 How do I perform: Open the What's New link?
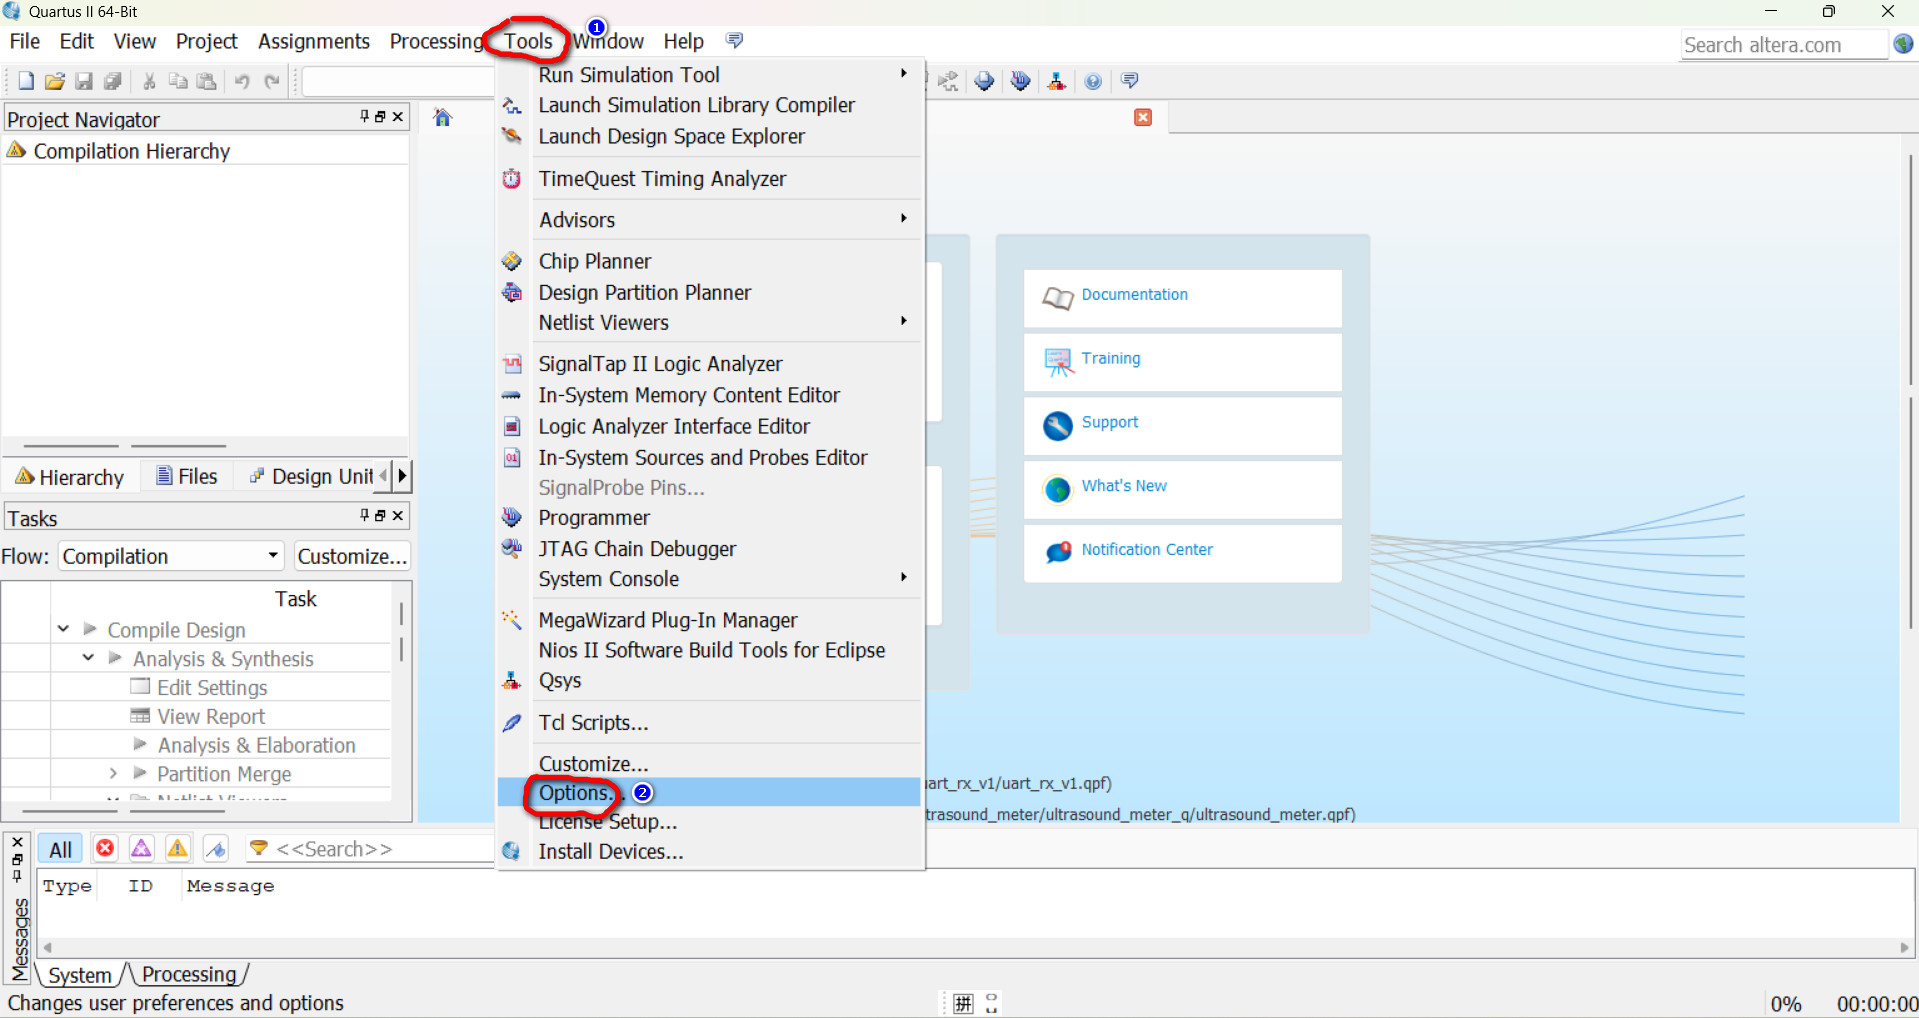coord(1182,489)
